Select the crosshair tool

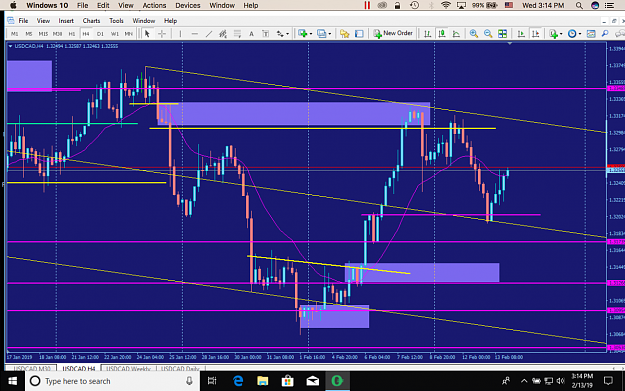pos(162,34)
